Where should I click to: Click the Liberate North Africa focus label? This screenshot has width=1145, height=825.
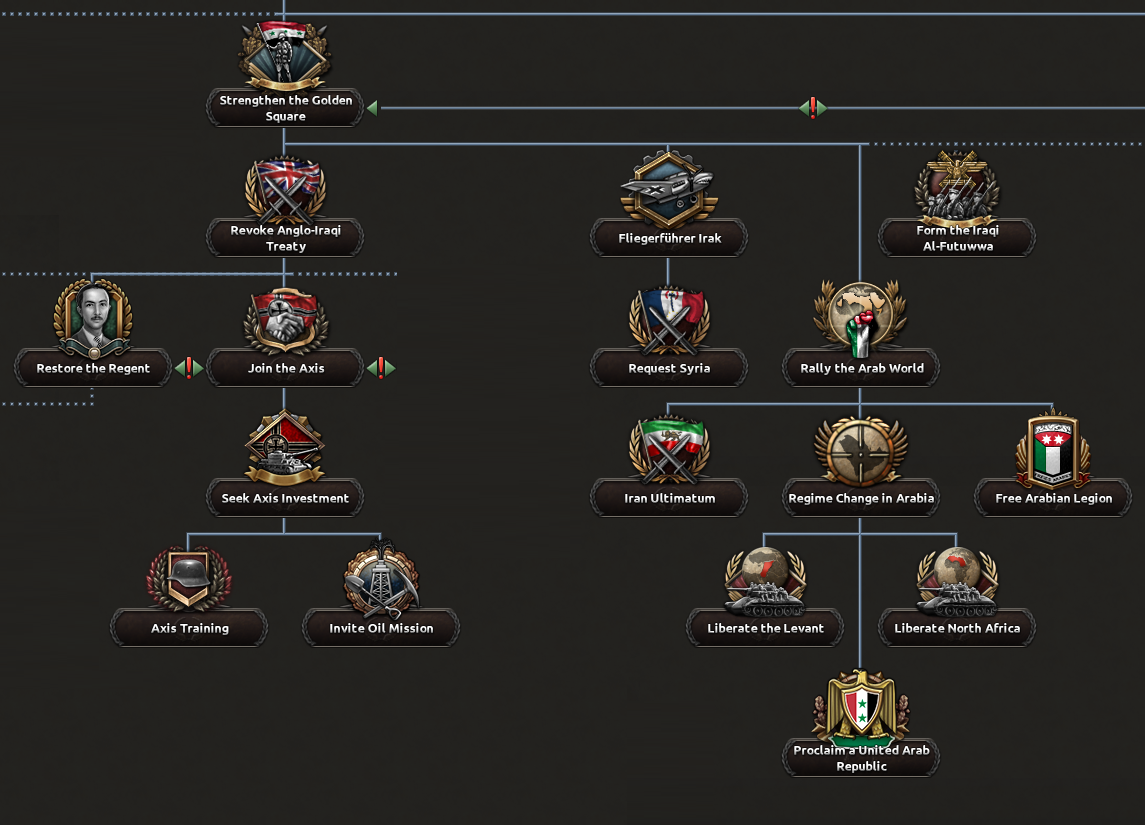coord(957,628)
